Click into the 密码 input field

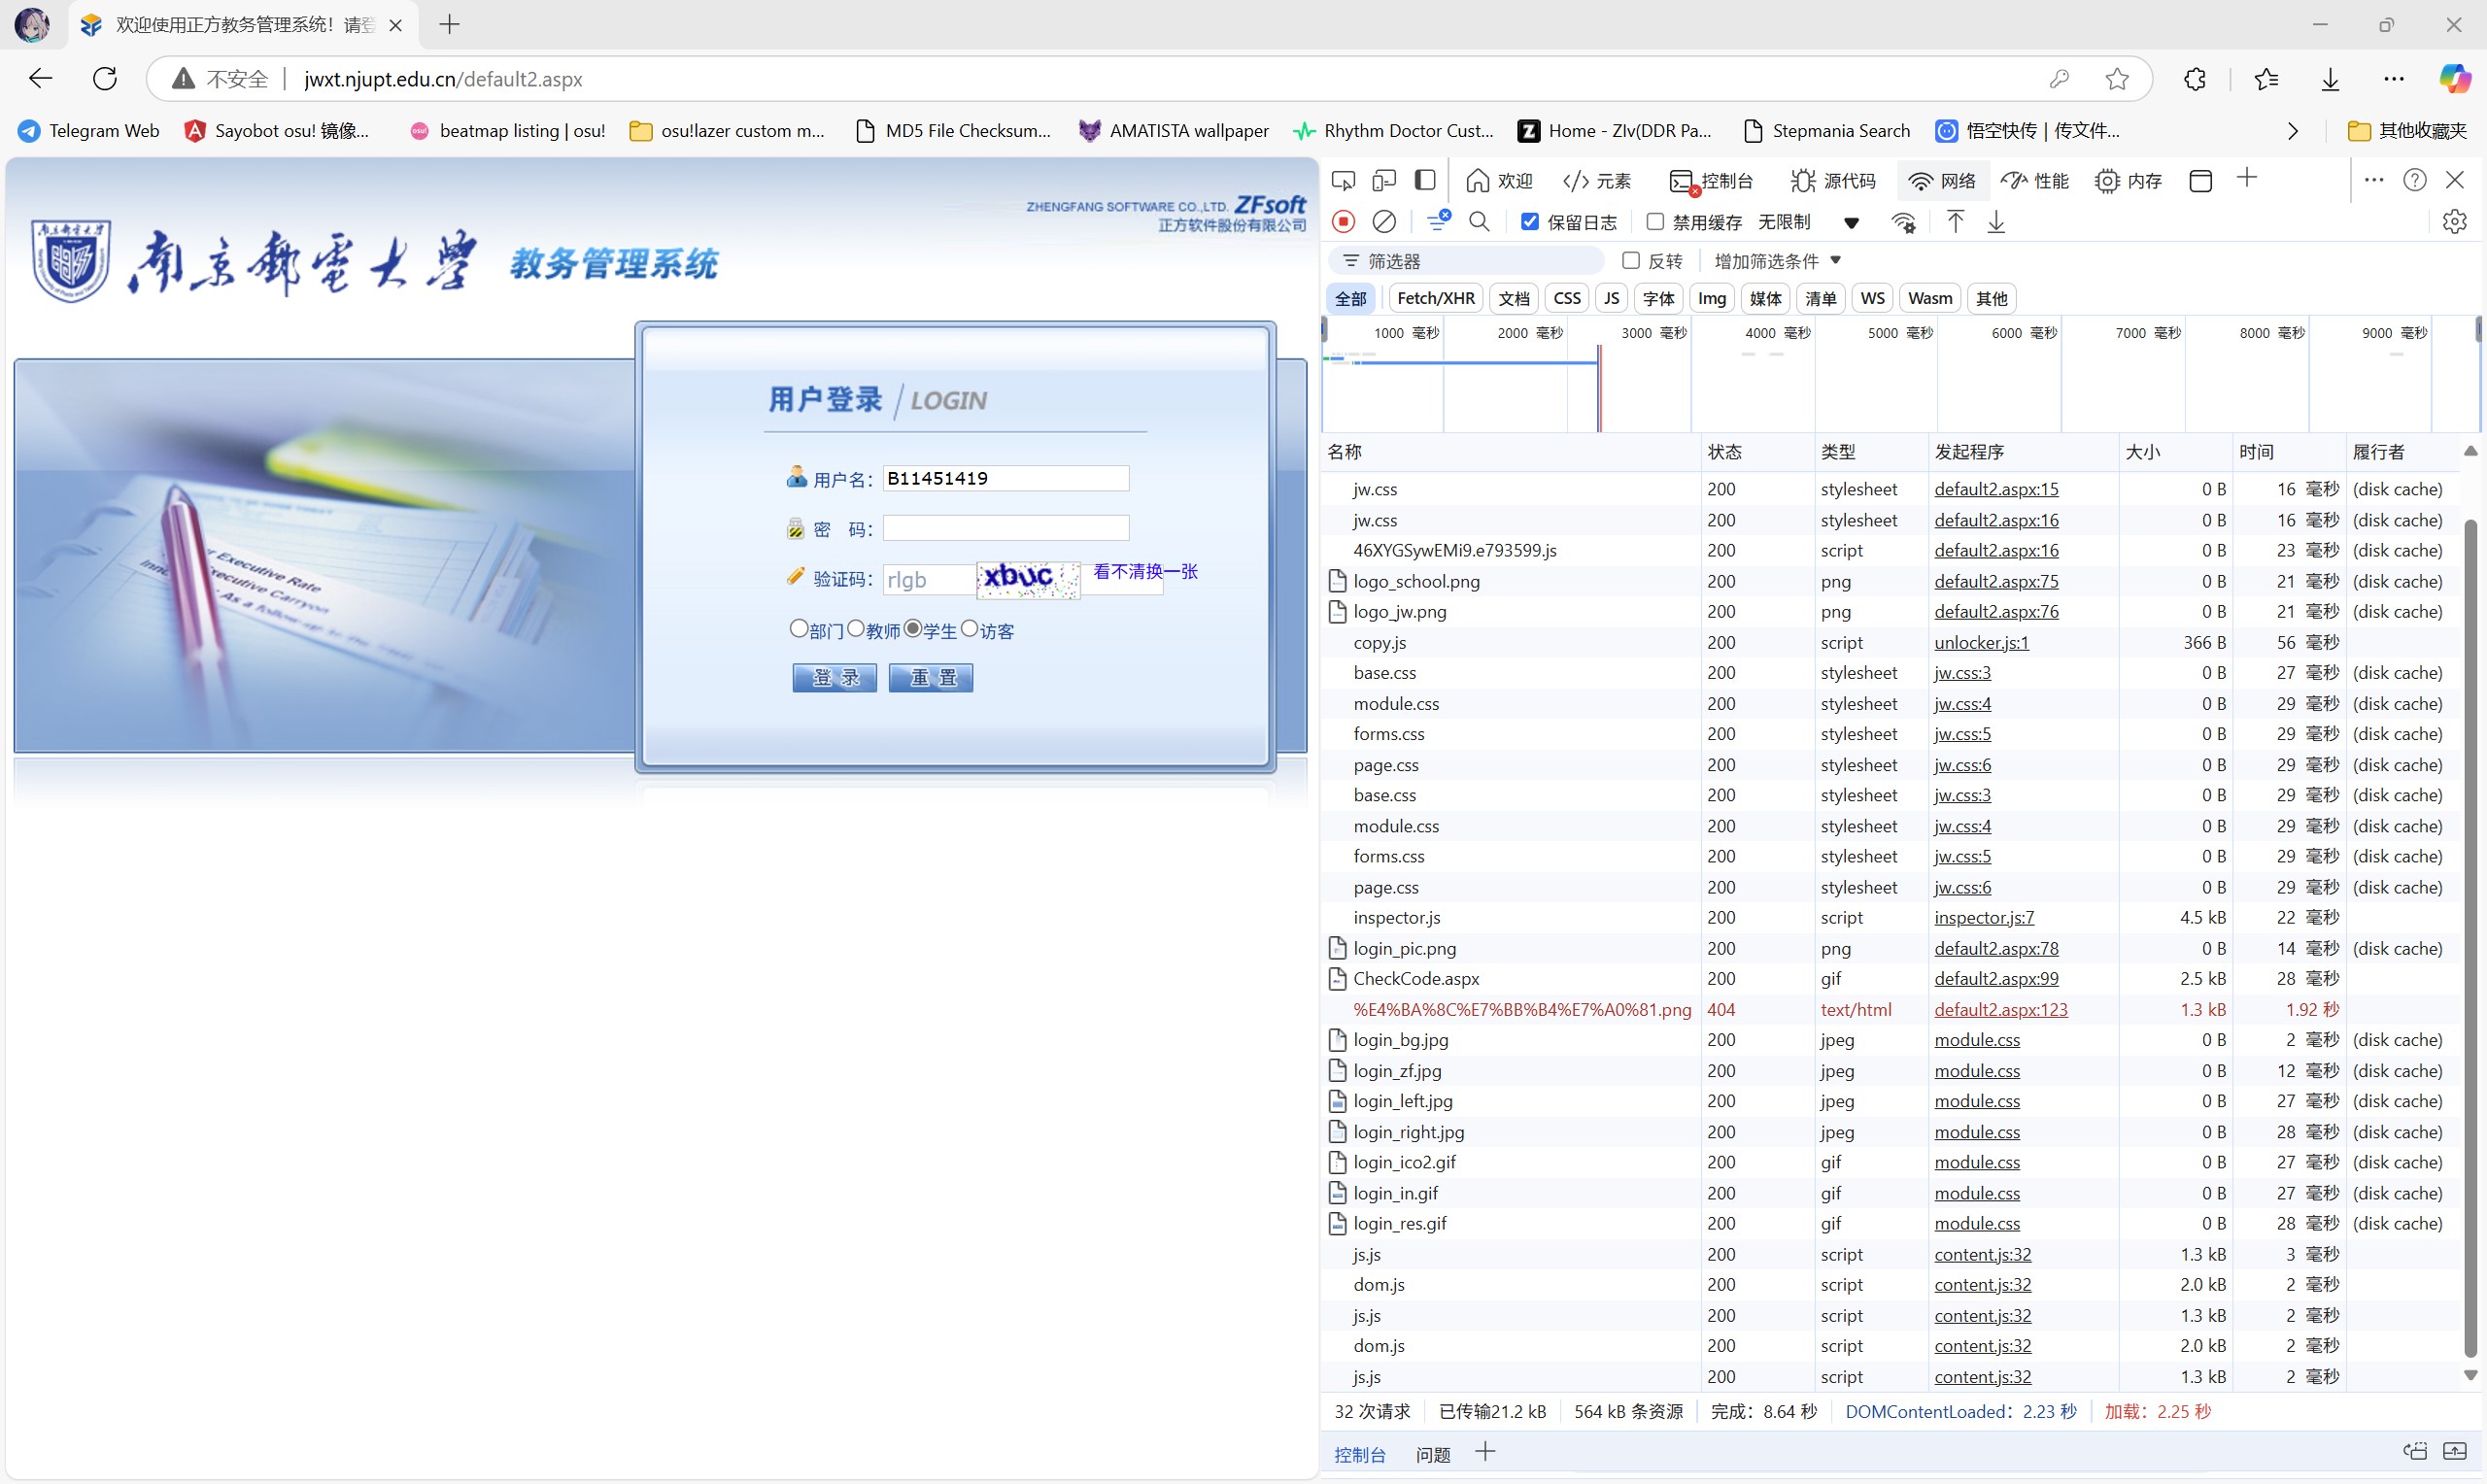click(1005, 528)
